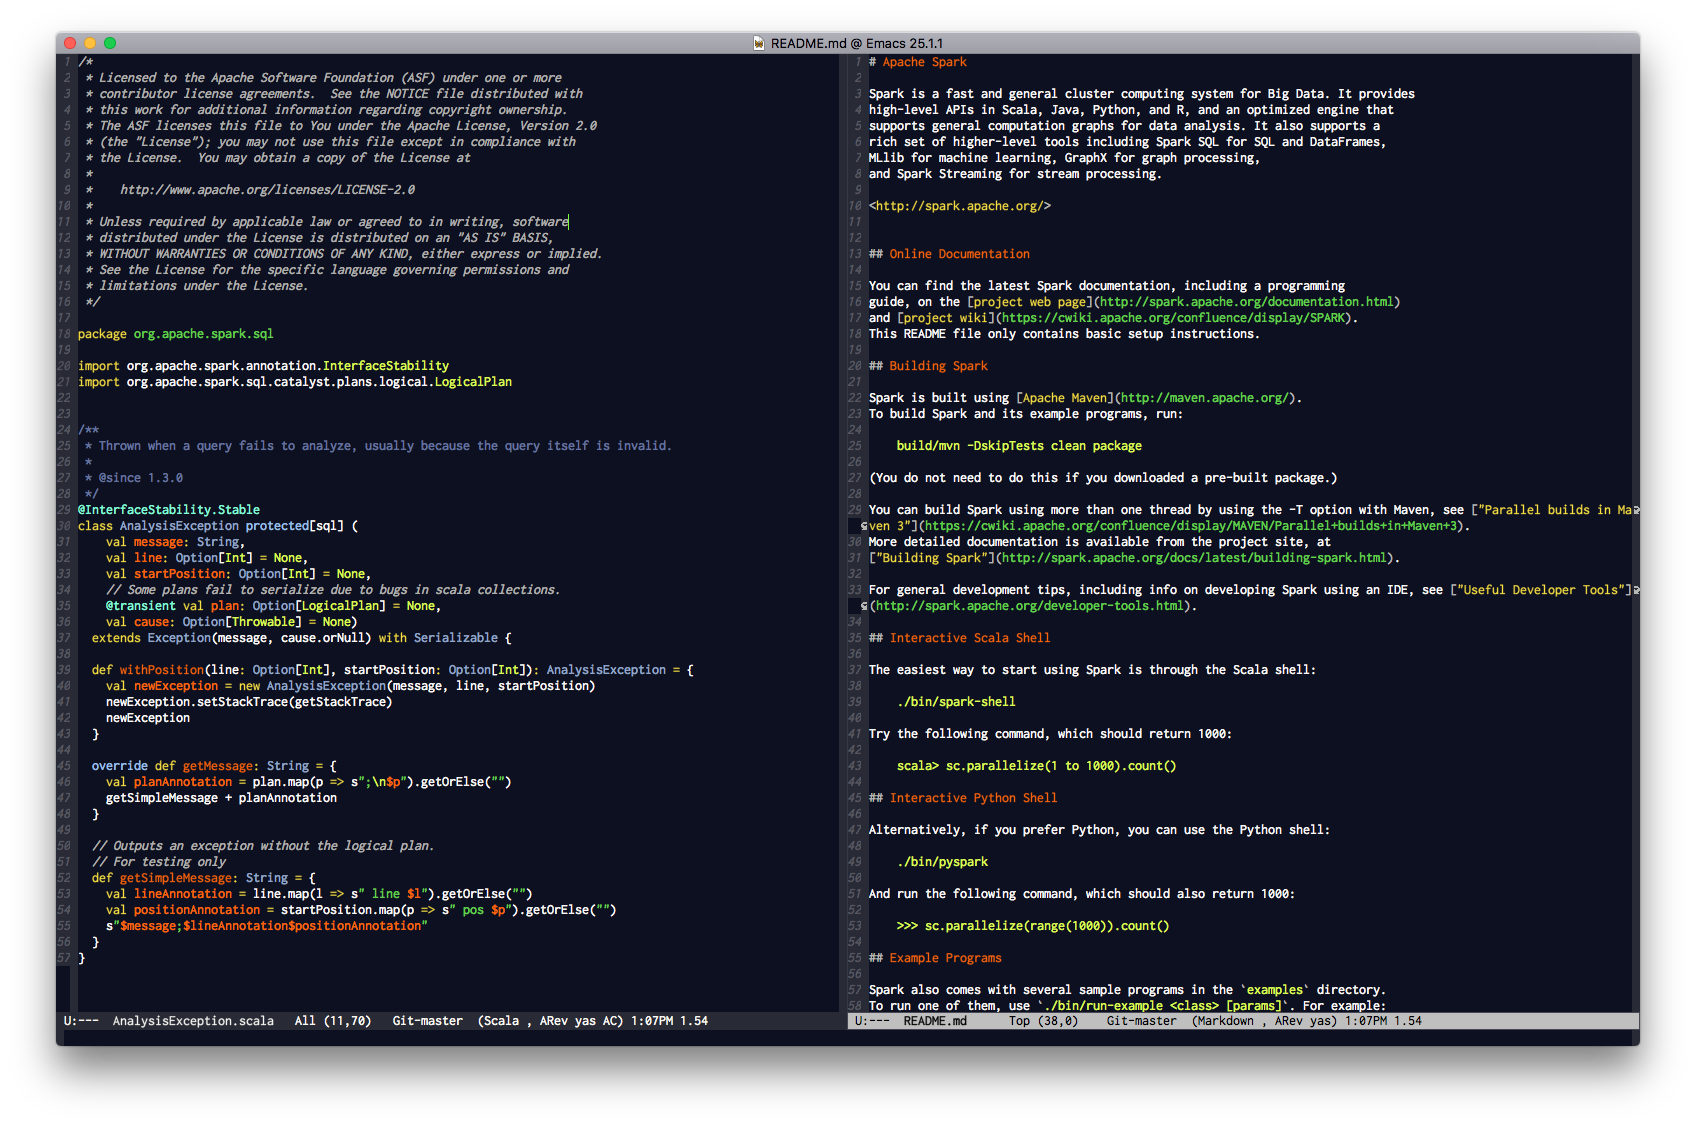This screenshot has height=1126, width=1696.
Task: Click 'class AnalysisException protected[sql] (' line
Action: click(217, 526)
